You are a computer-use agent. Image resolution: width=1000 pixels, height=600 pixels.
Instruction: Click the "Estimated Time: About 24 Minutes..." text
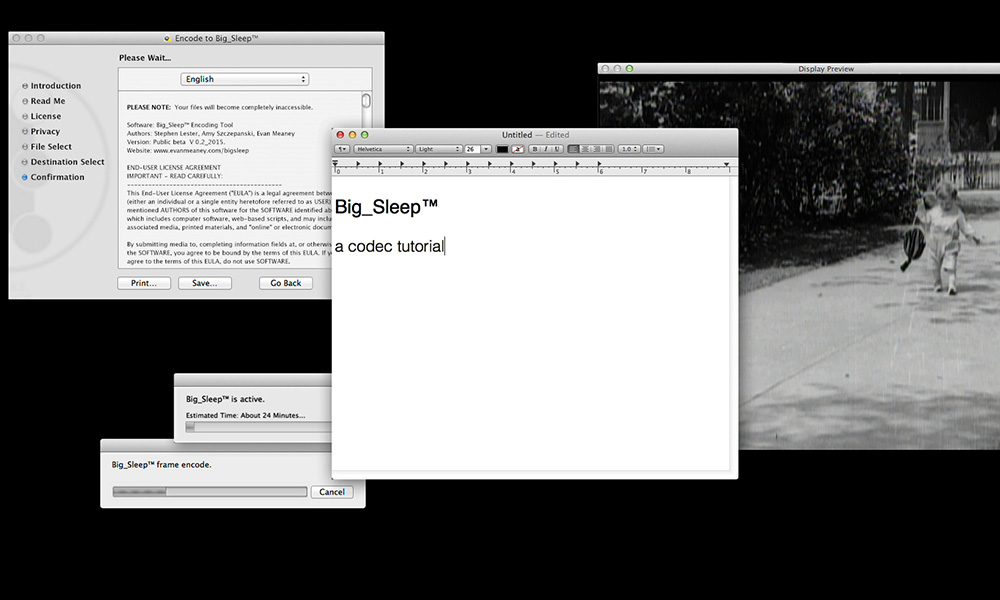click(x=246, y=415)
